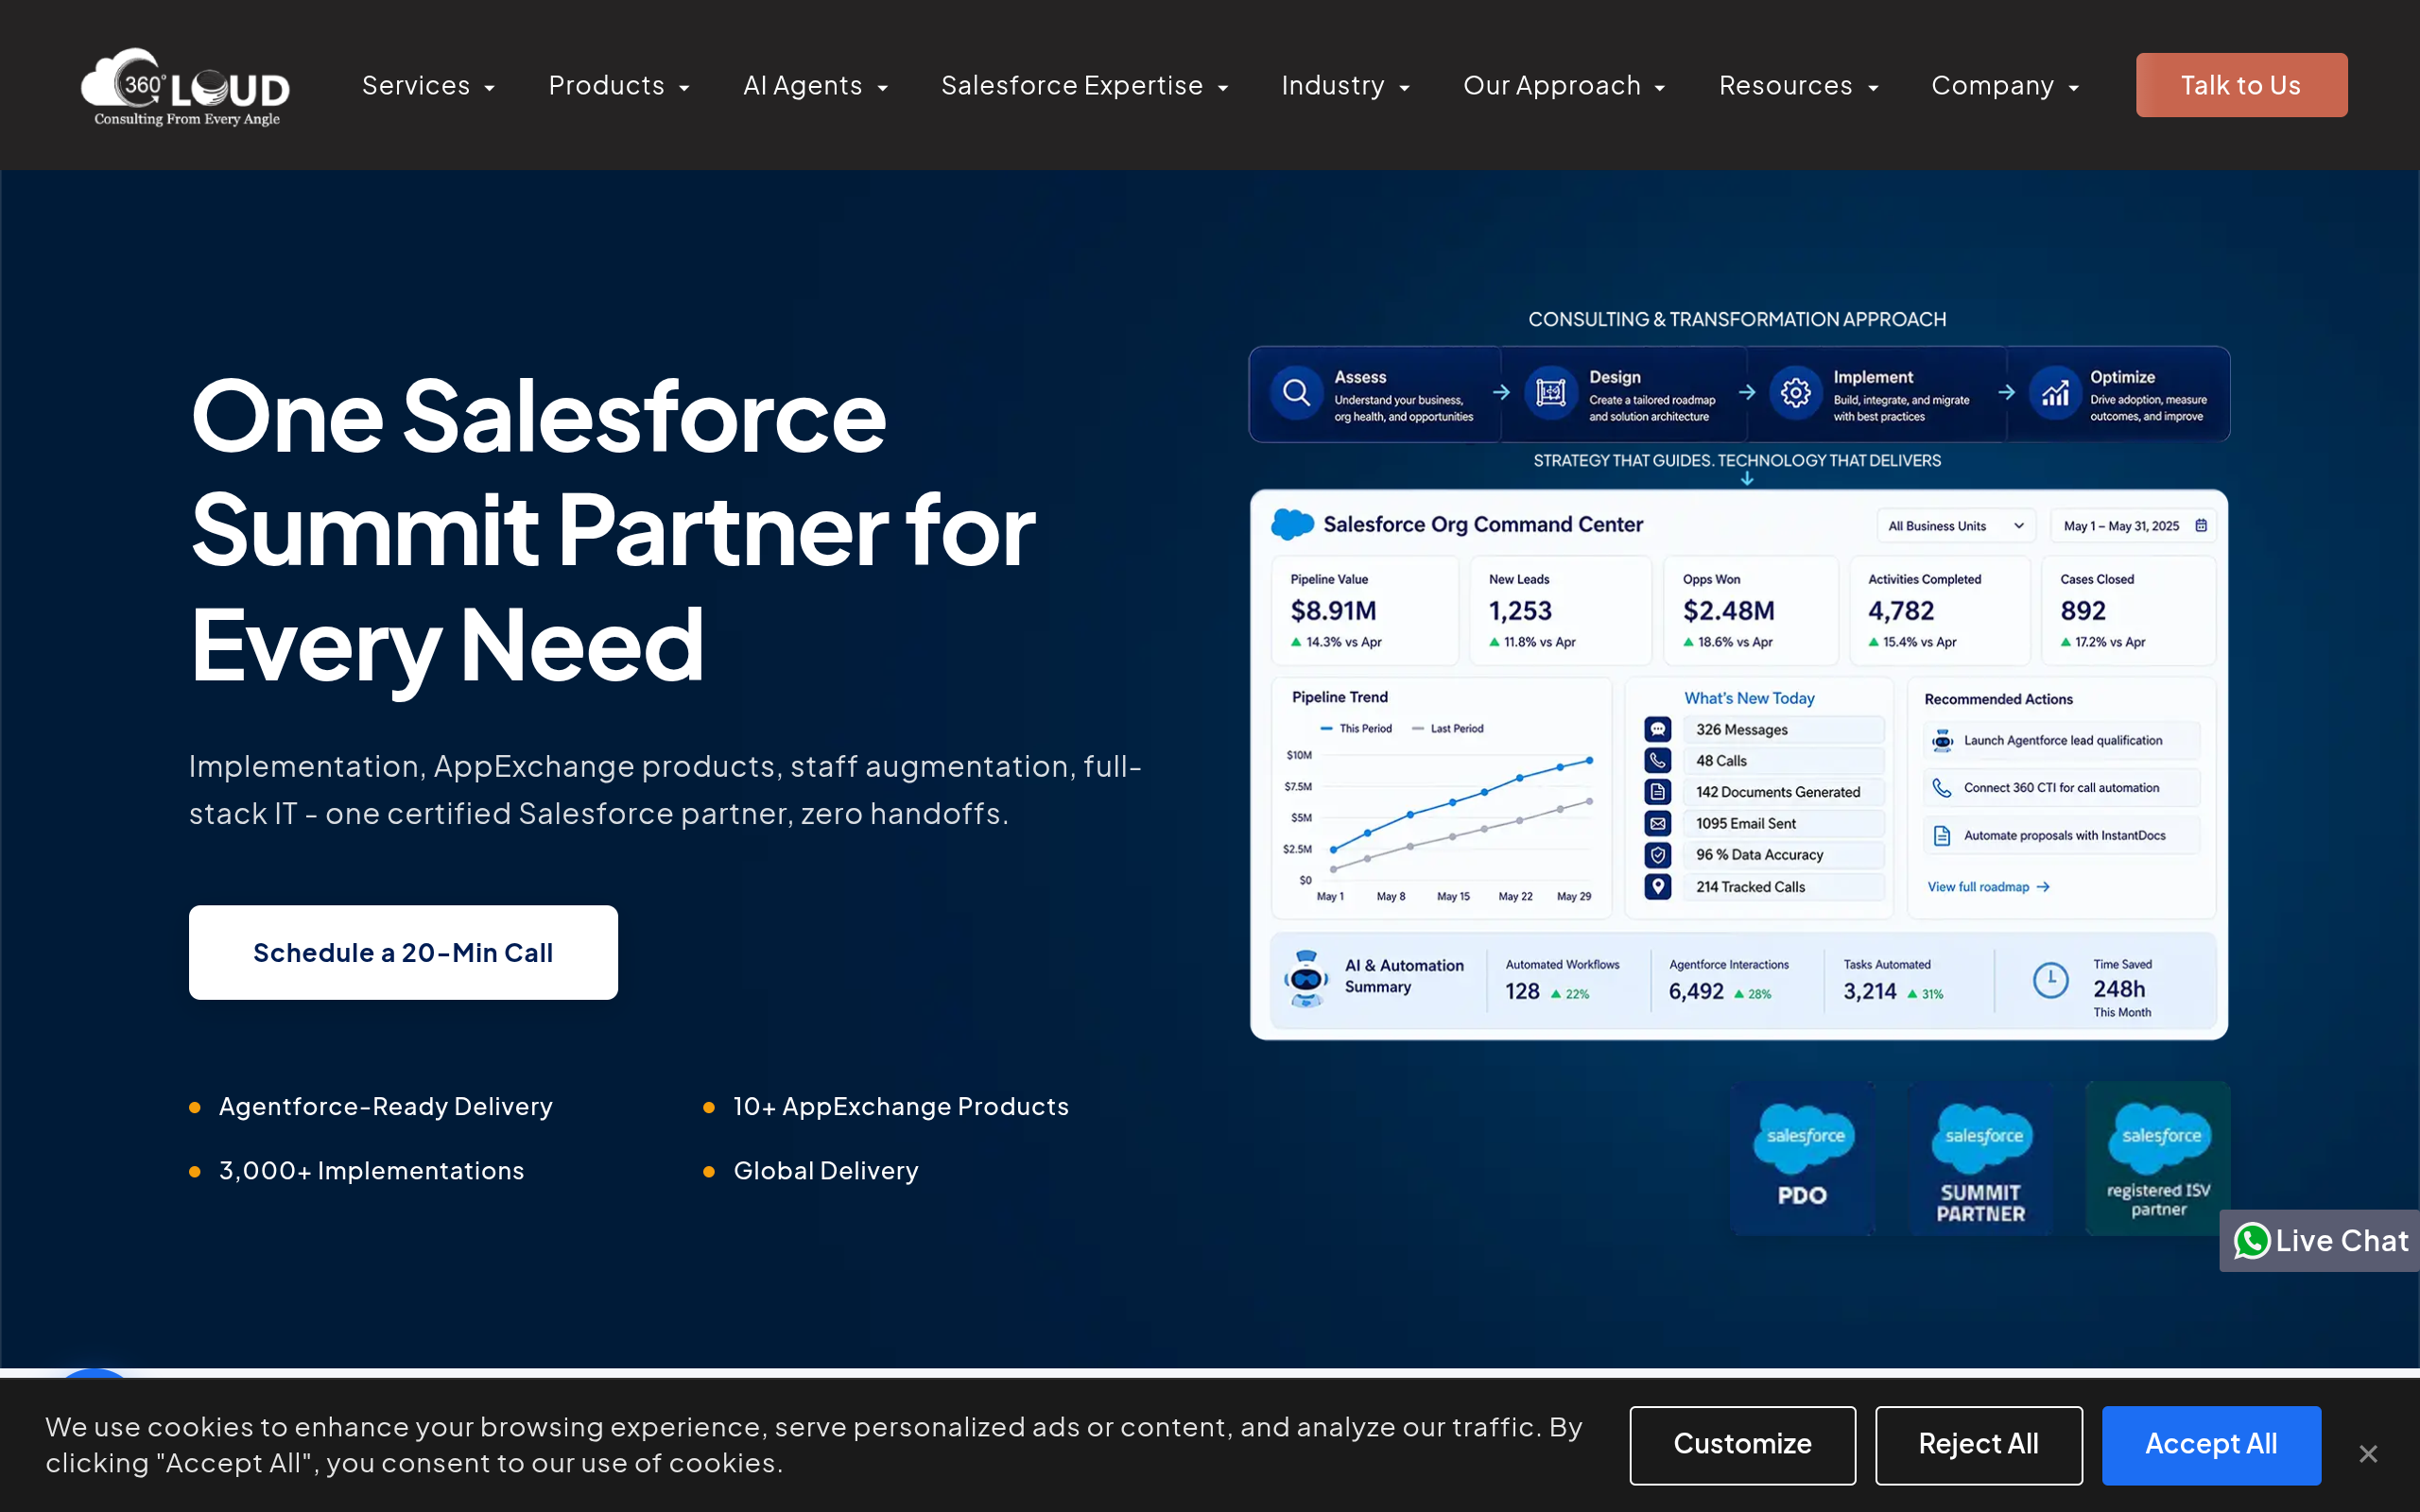Screen dimensions: 2420x1512
Task: Click Automate proposals with InstantDocs text
Action: click(2065, 836)
